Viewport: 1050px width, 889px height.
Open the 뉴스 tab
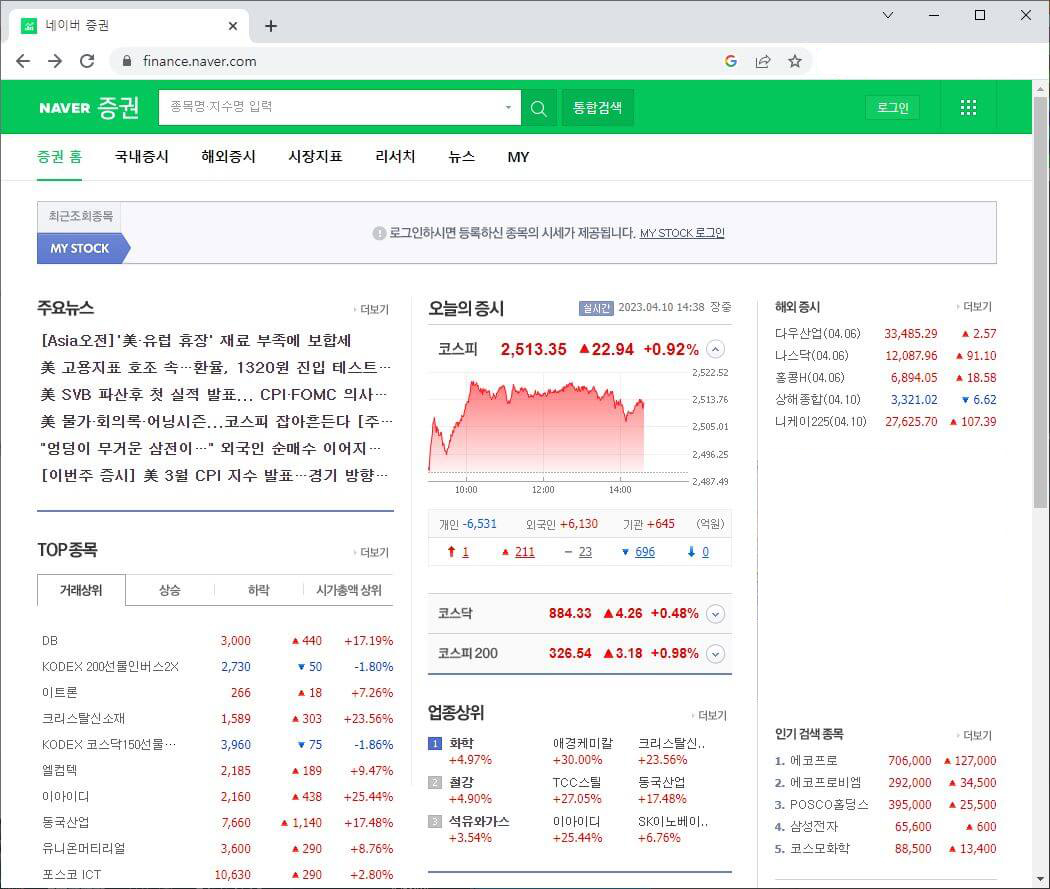coord(461,157)
